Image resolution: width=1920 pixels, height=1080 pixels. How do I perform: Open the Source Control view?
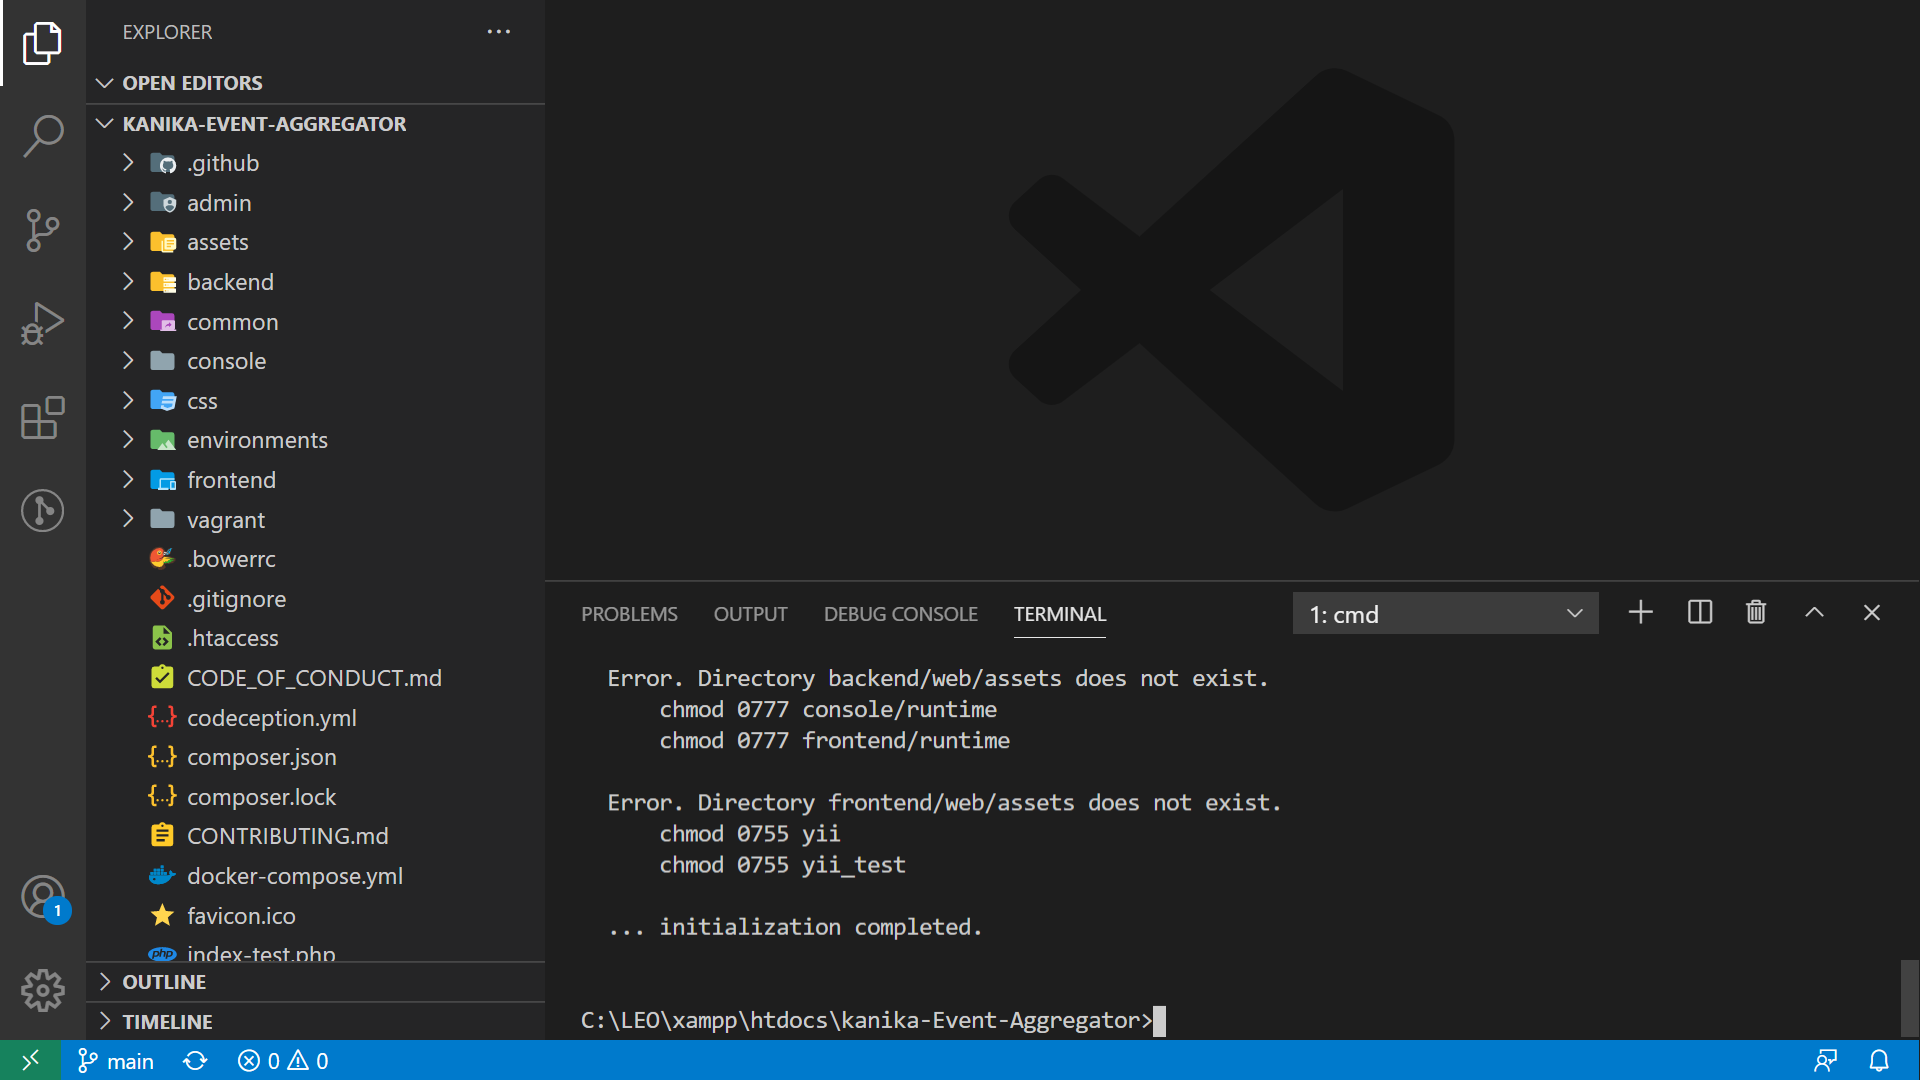pos(42,231)
